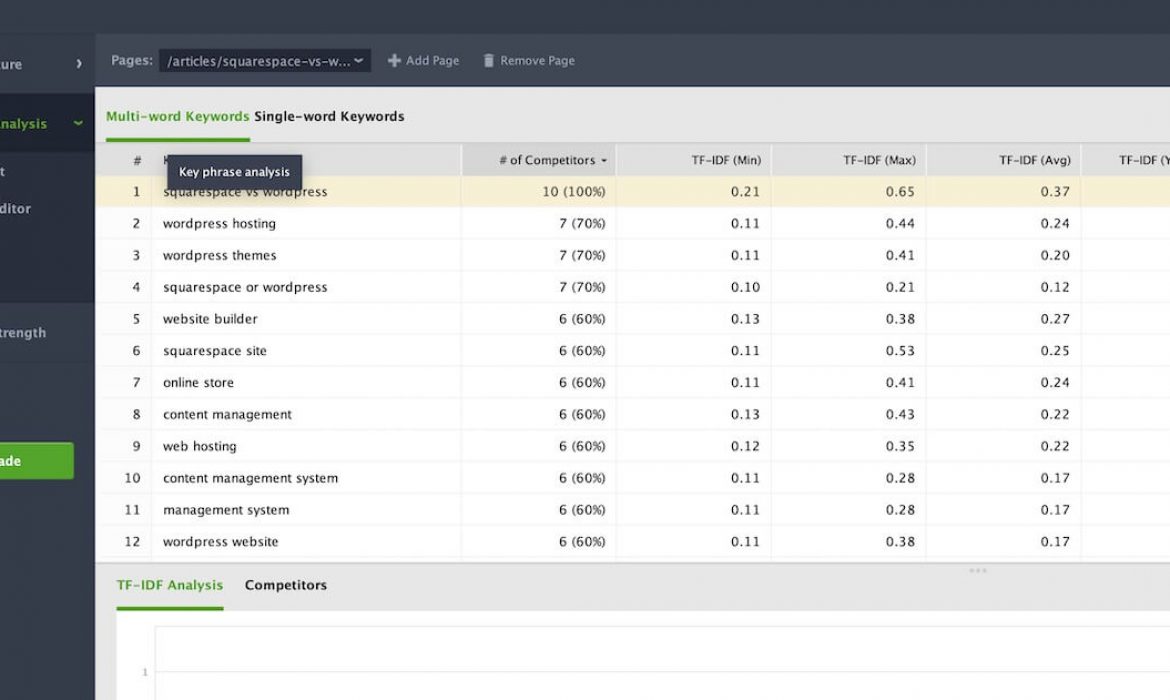Sort by the TF-IDF (Max) column header
1170x700 pixels.
coord(849,160)
